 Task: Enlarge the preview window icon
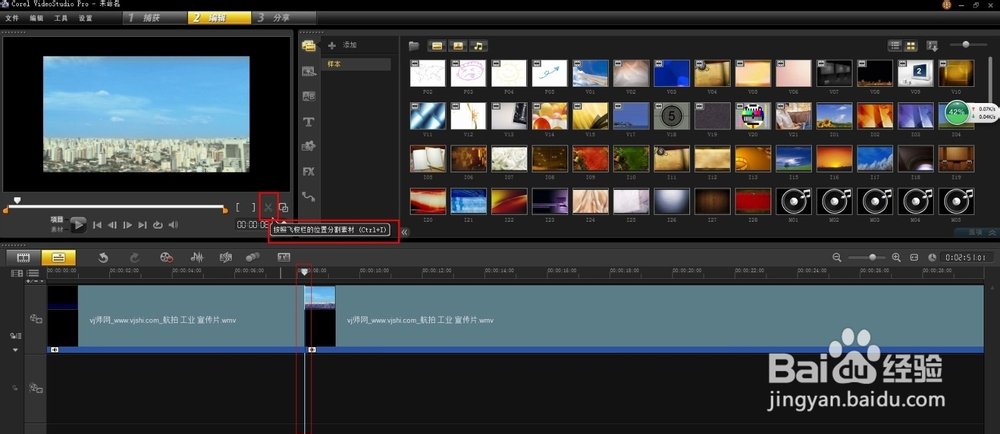(284, 208)
